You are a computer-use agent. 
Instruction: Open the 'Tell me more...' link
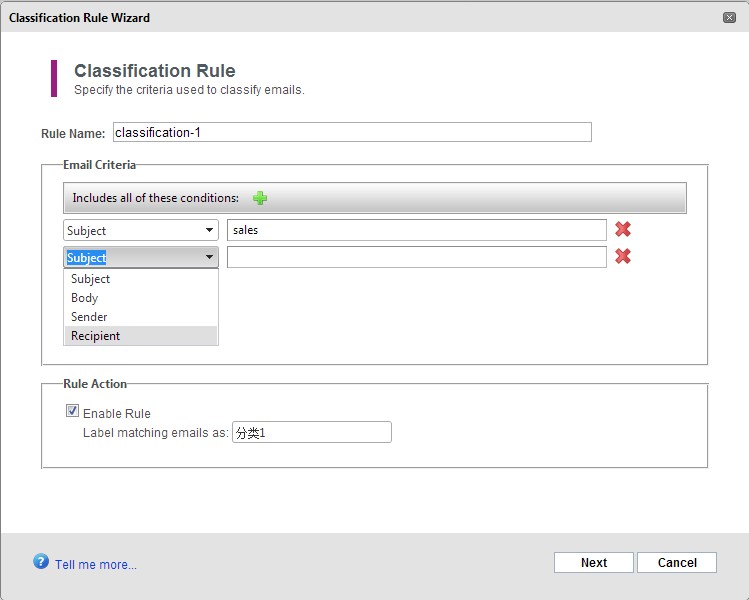pyautogui.click(x=96, y=565)
